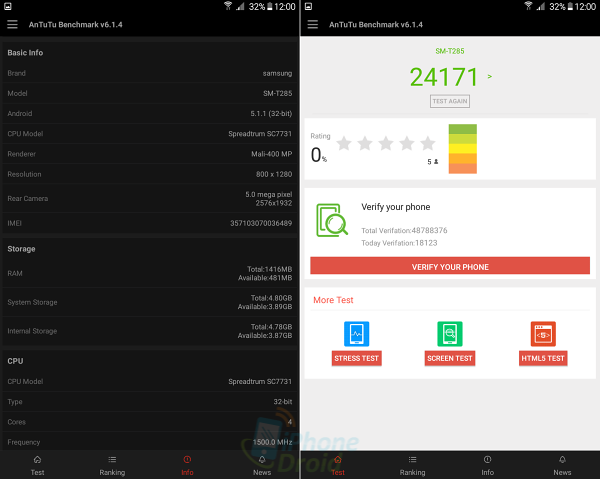Tap Spreadtrum SC7731 in the Basic Info section
The width and height of the screenshot is (600, 479).
260,134
